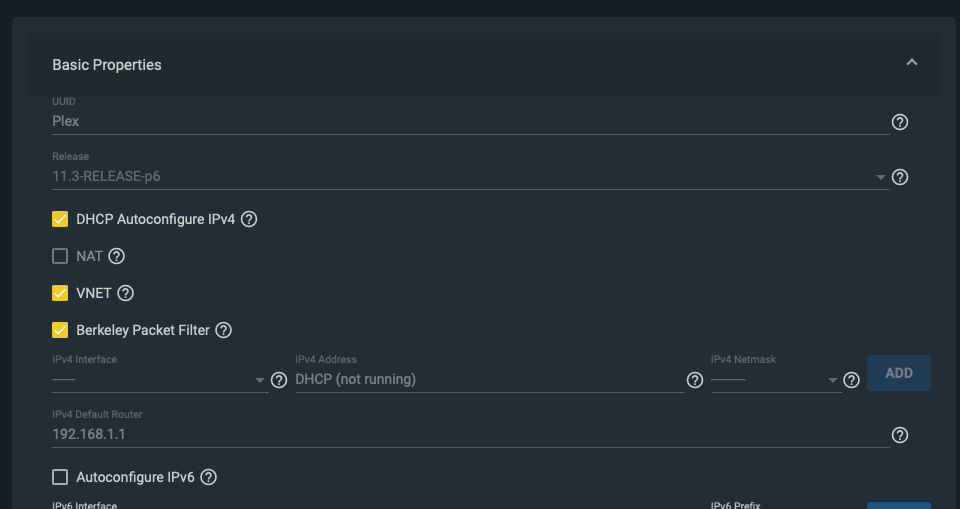This screenshot has height=509, width=960.
Task: Show help for Autoconfigure IPv6
Action: tap(208, 477)
